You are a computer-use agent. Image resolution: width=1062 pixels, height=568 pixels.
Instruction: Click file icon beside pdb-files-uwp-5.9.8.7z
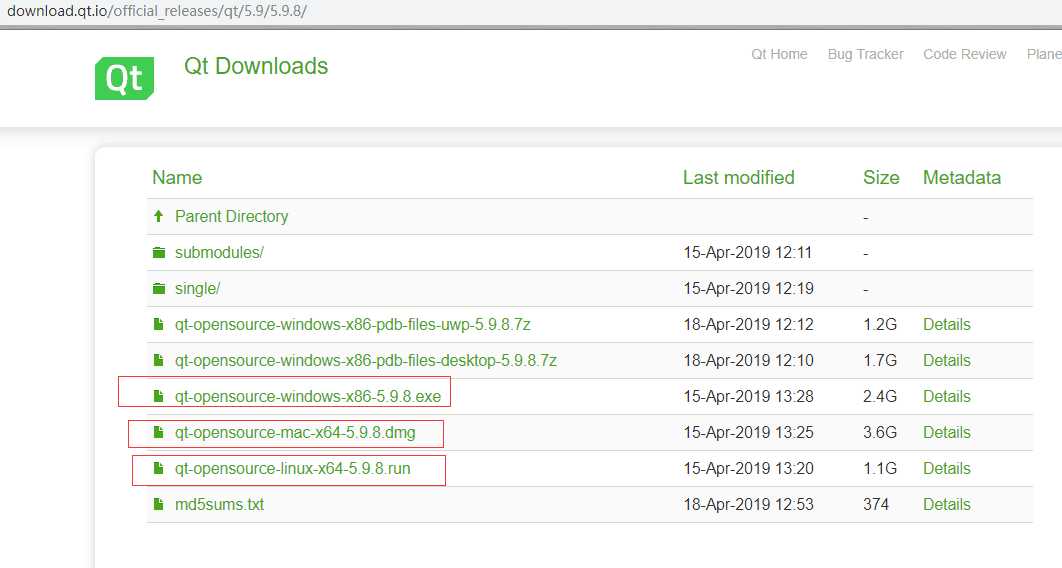pyautogui.click(x=158, y=324)
